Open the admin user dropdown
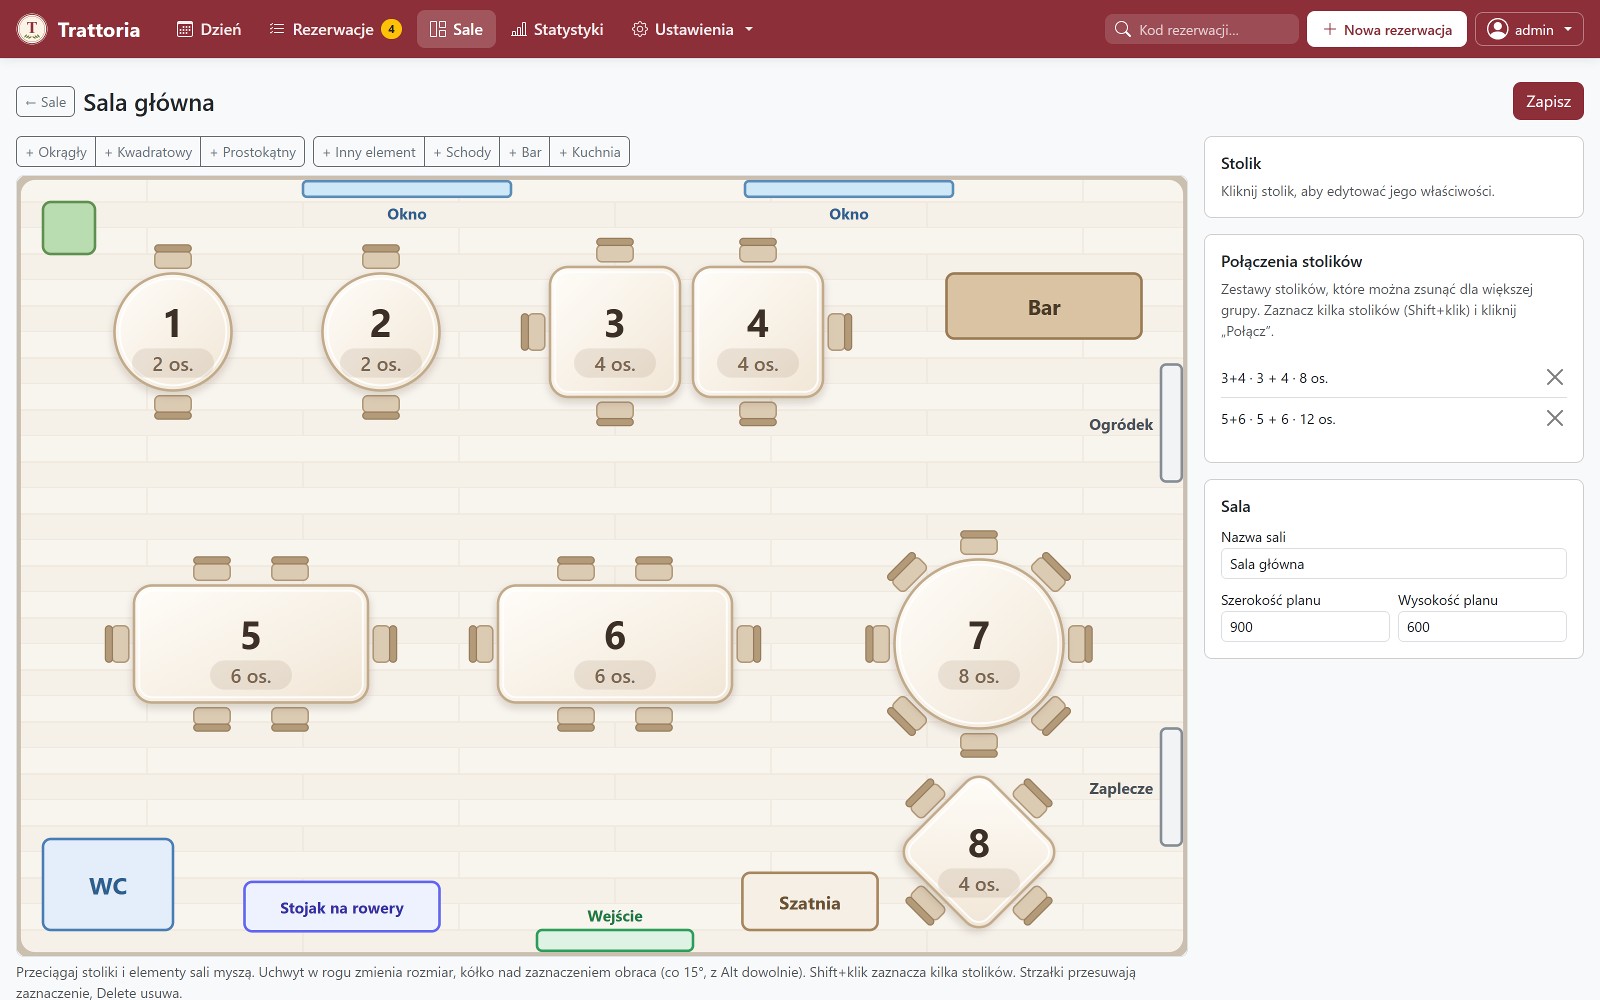This screenshot has width=1600, height=1000. (1529, 29)
